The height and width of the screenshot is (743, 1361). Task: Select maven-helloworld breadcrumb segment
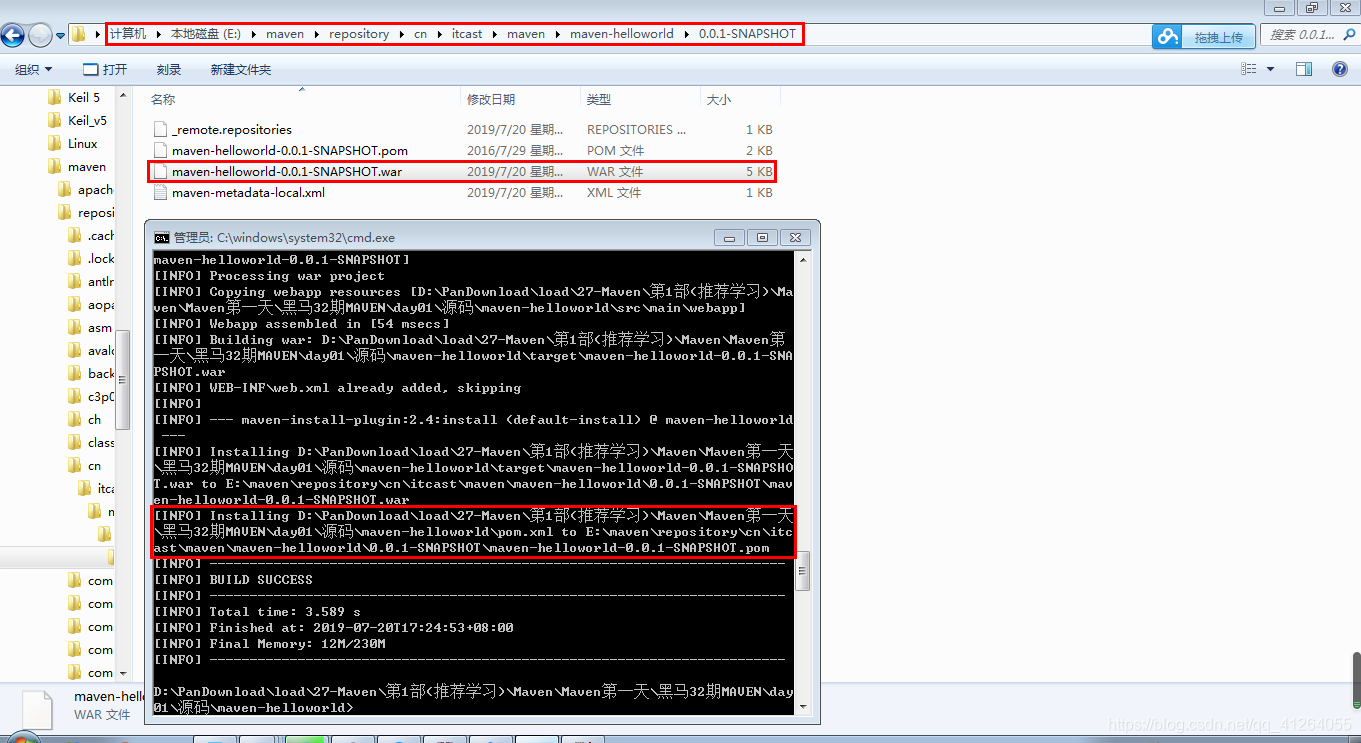click(622, 34)
